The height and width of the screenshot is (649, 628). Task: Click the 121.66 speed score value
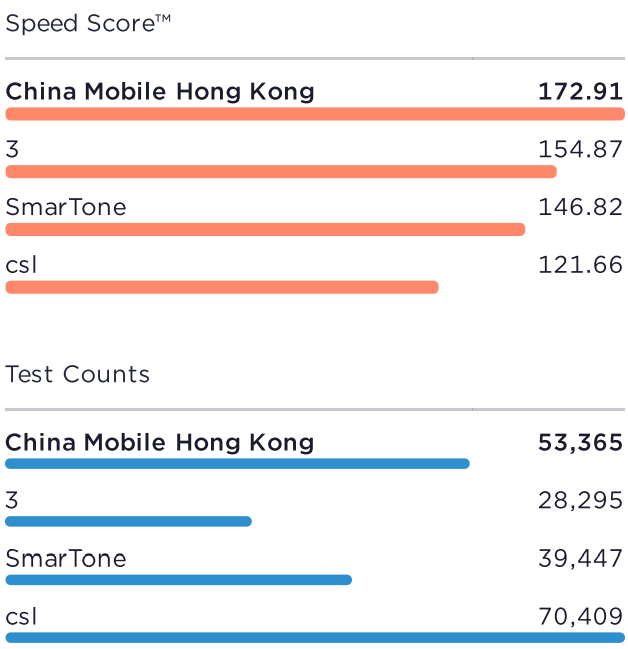tap(580, 266)
